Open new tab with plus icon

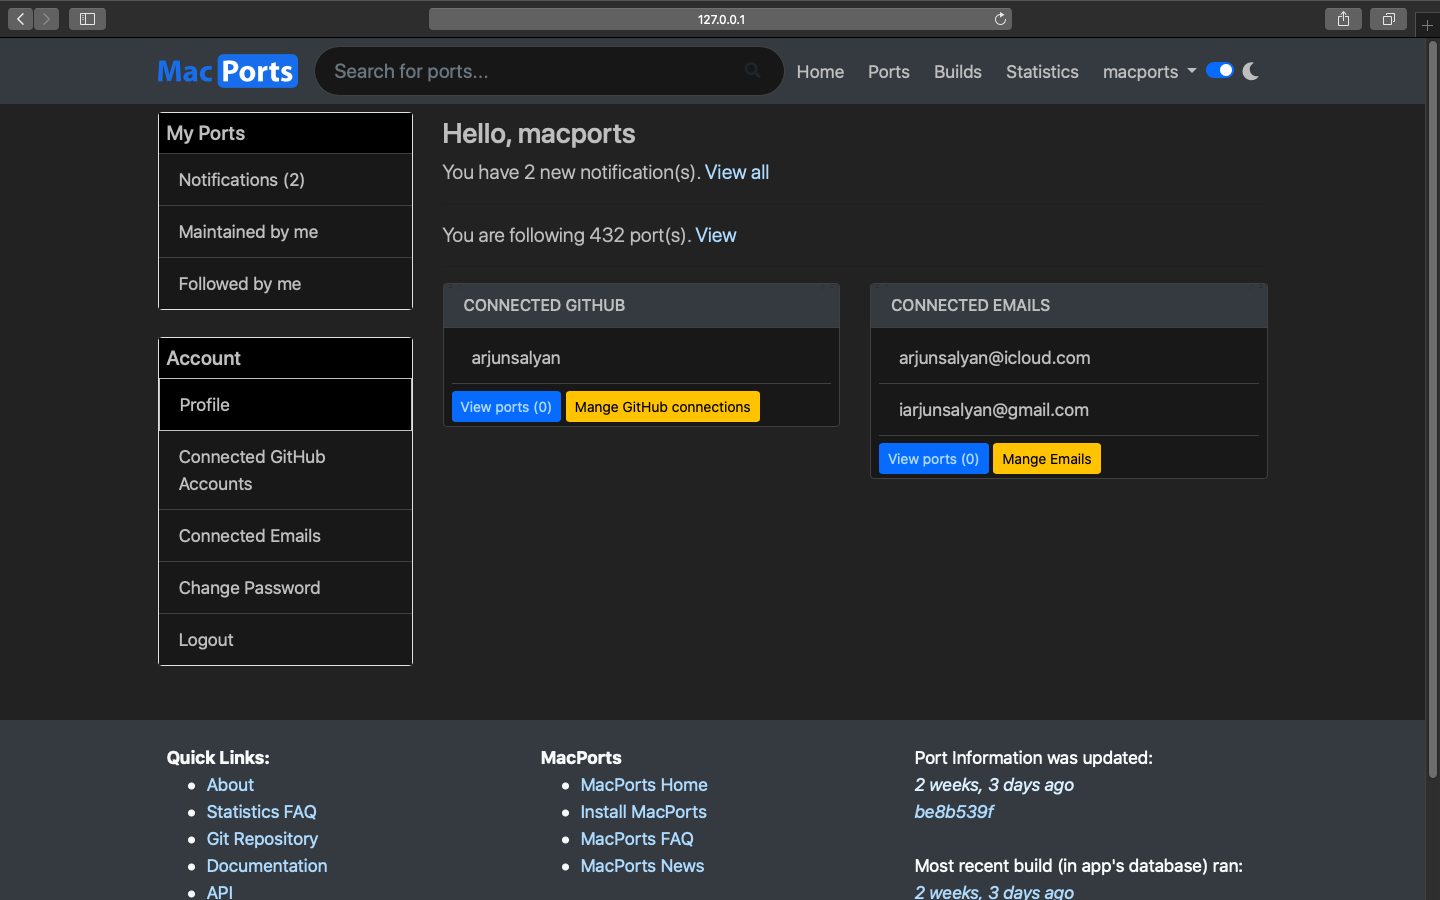click(1427, 25)
